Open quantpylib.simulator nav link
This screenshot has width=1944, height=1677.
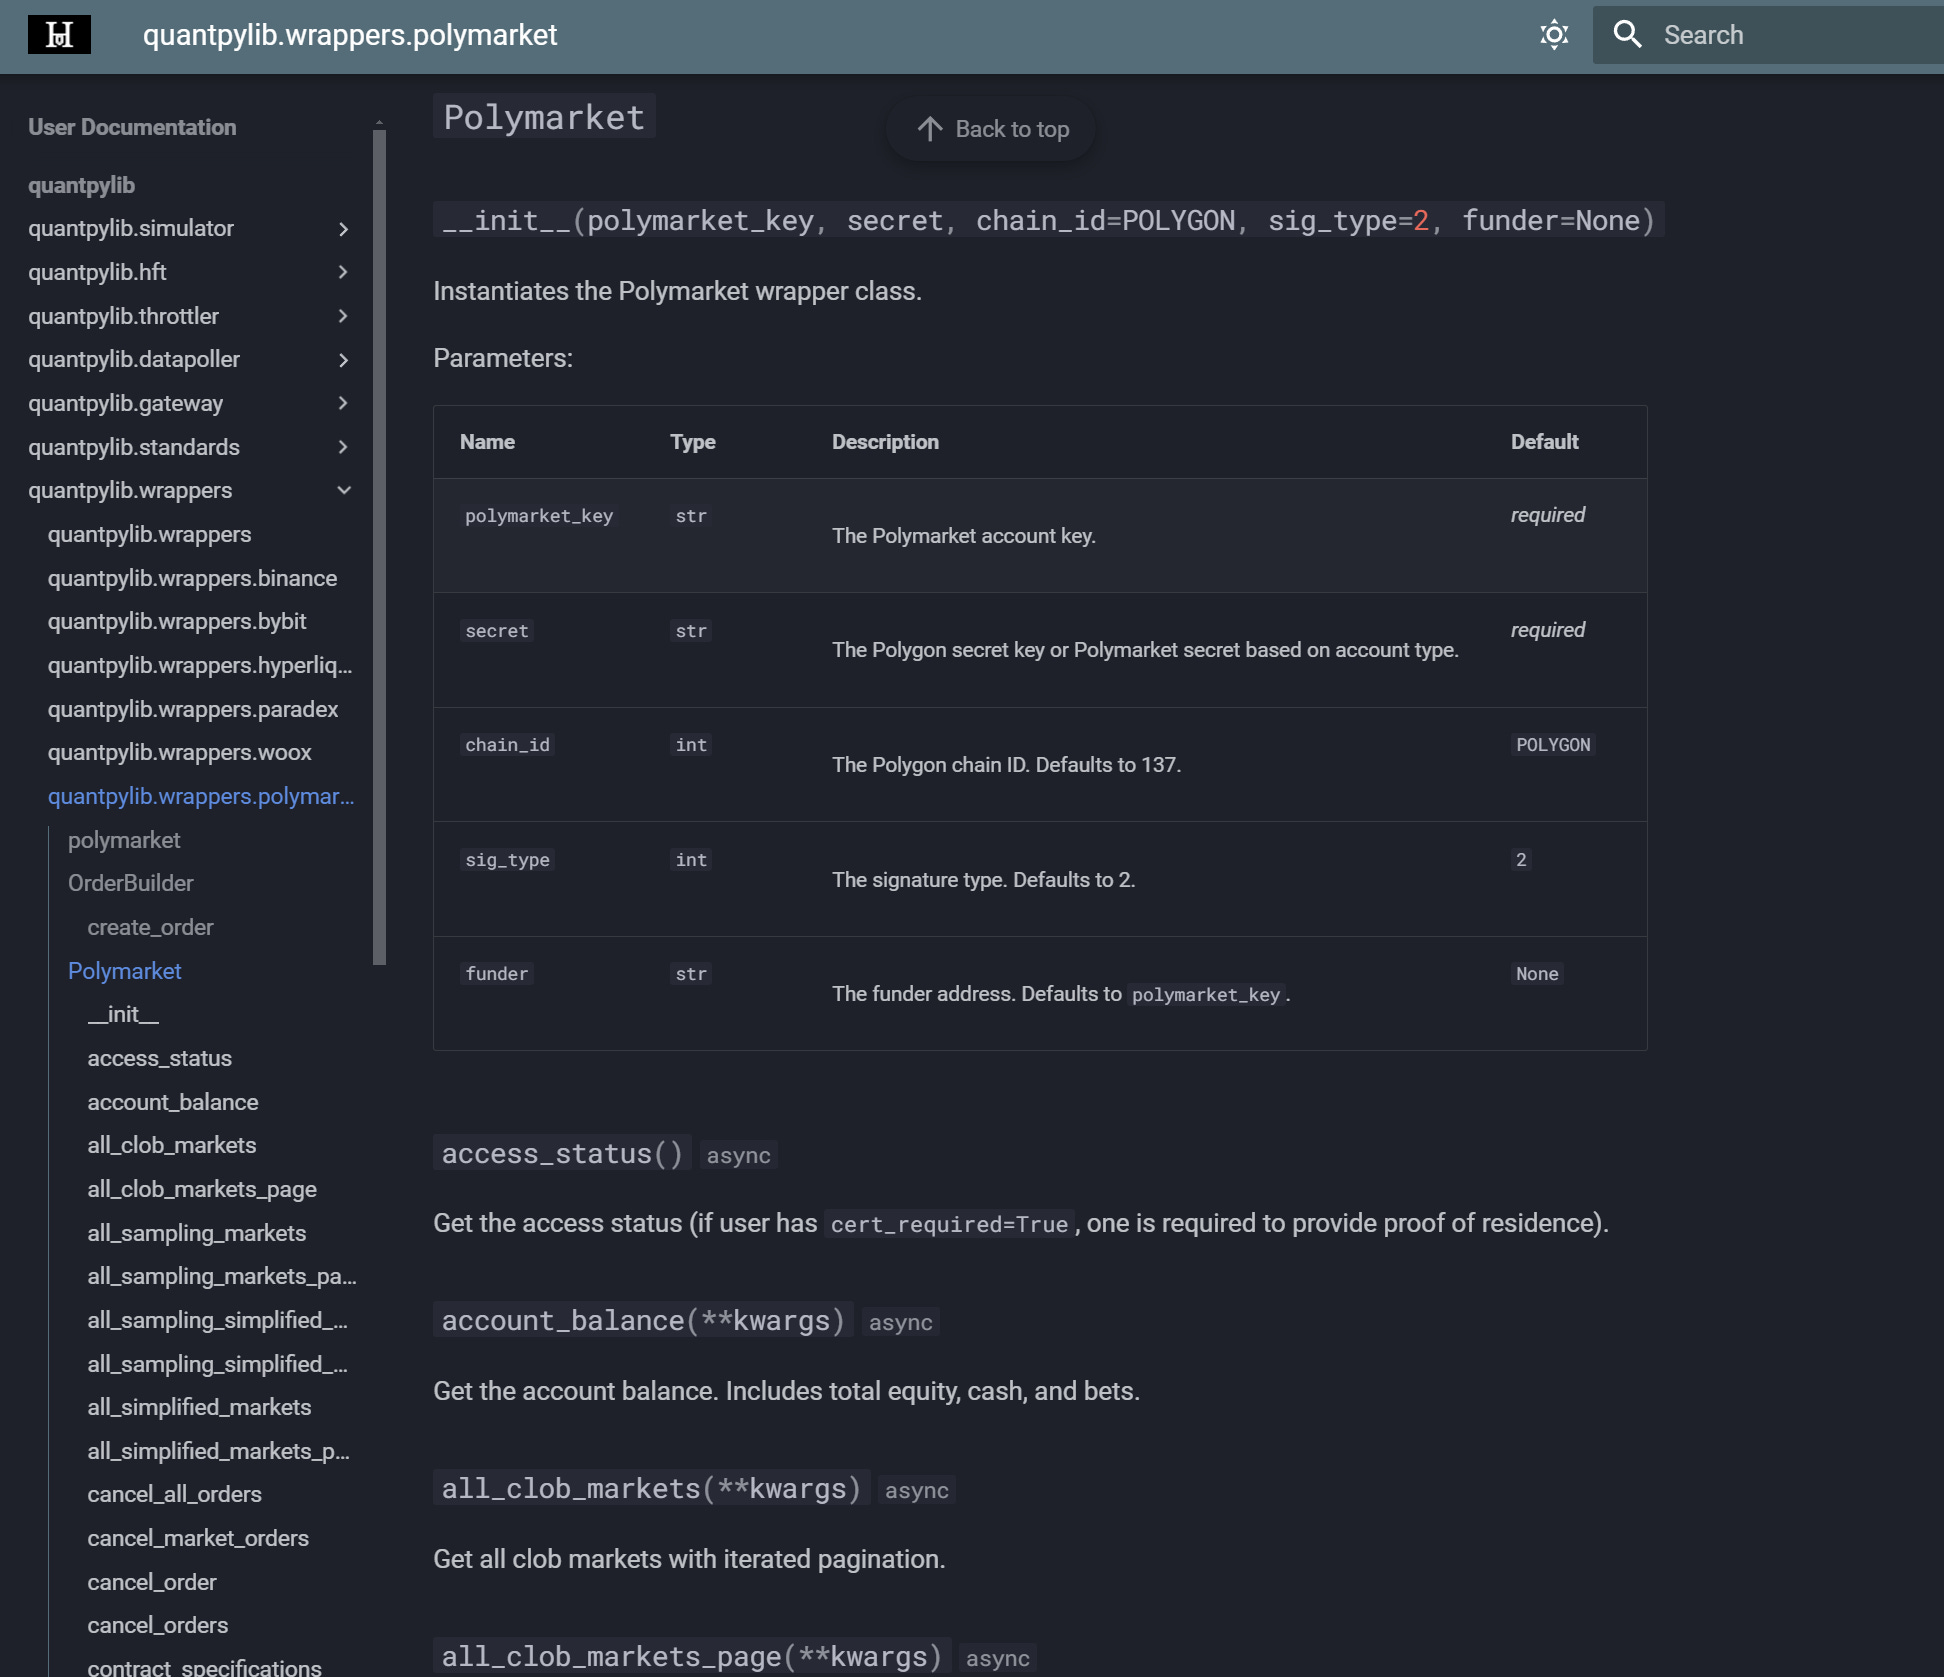click(x=131, y=229)
